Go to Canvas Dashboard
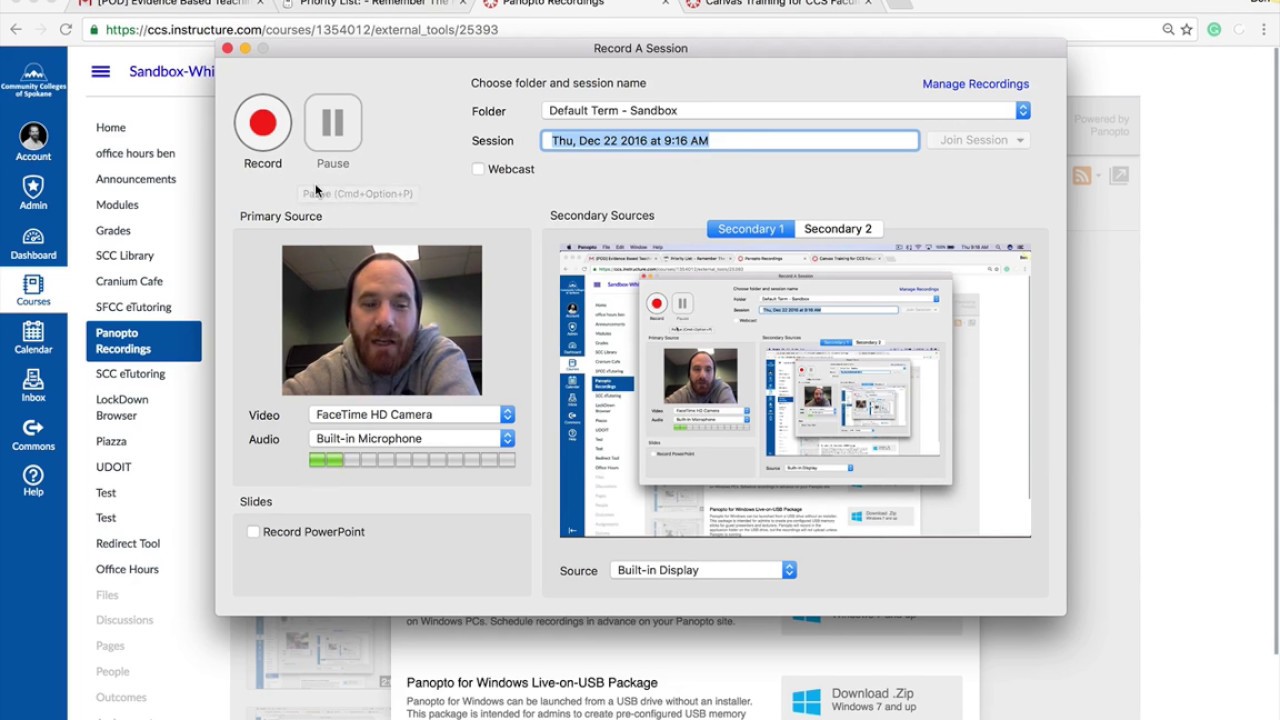The image size is (1280, 720). pyautogui.click(x=33, y=243)
